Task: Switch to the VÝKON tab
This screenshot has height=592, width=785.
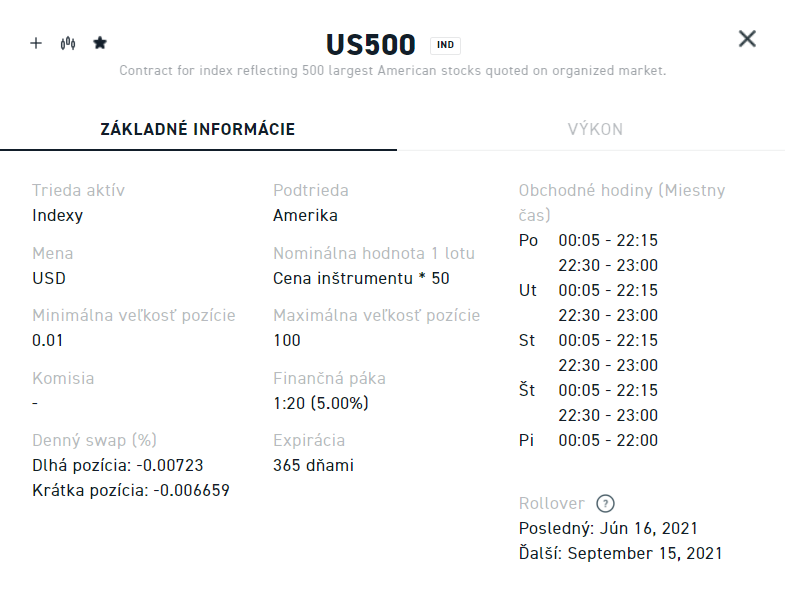Action: click(595, 129)
